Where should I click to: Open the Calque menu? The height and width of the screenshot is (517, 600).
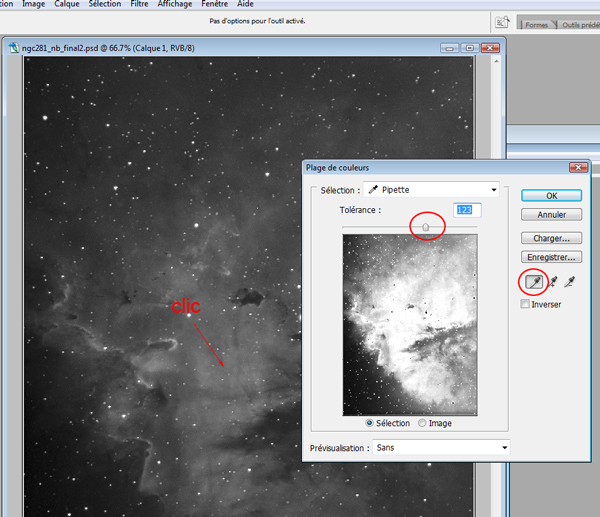(67, 4)
